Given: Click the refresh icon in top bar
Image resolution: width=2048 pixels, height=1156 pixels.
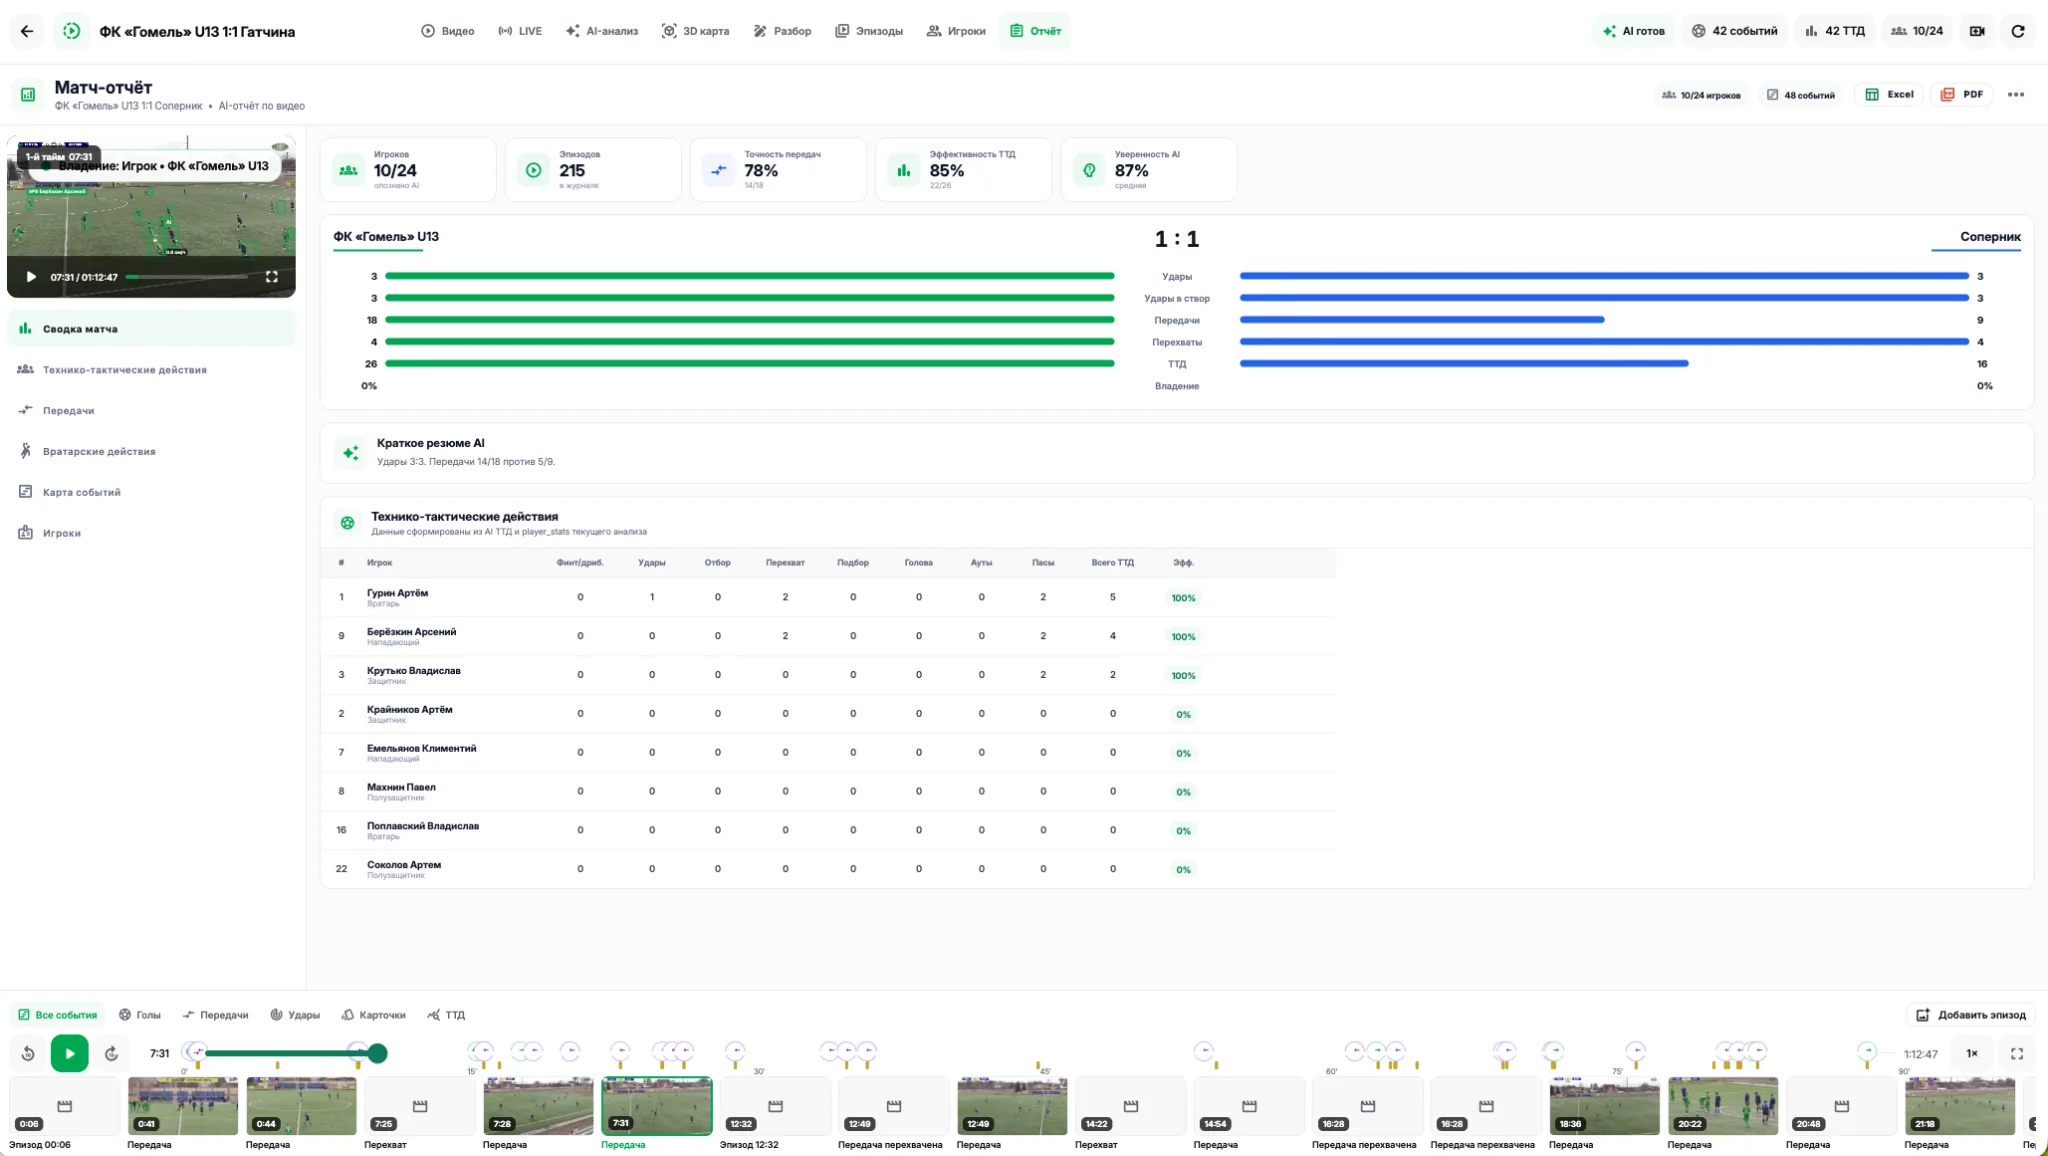Looking at the screenshot, I should pyautogui.click(x=2018, y=31).
